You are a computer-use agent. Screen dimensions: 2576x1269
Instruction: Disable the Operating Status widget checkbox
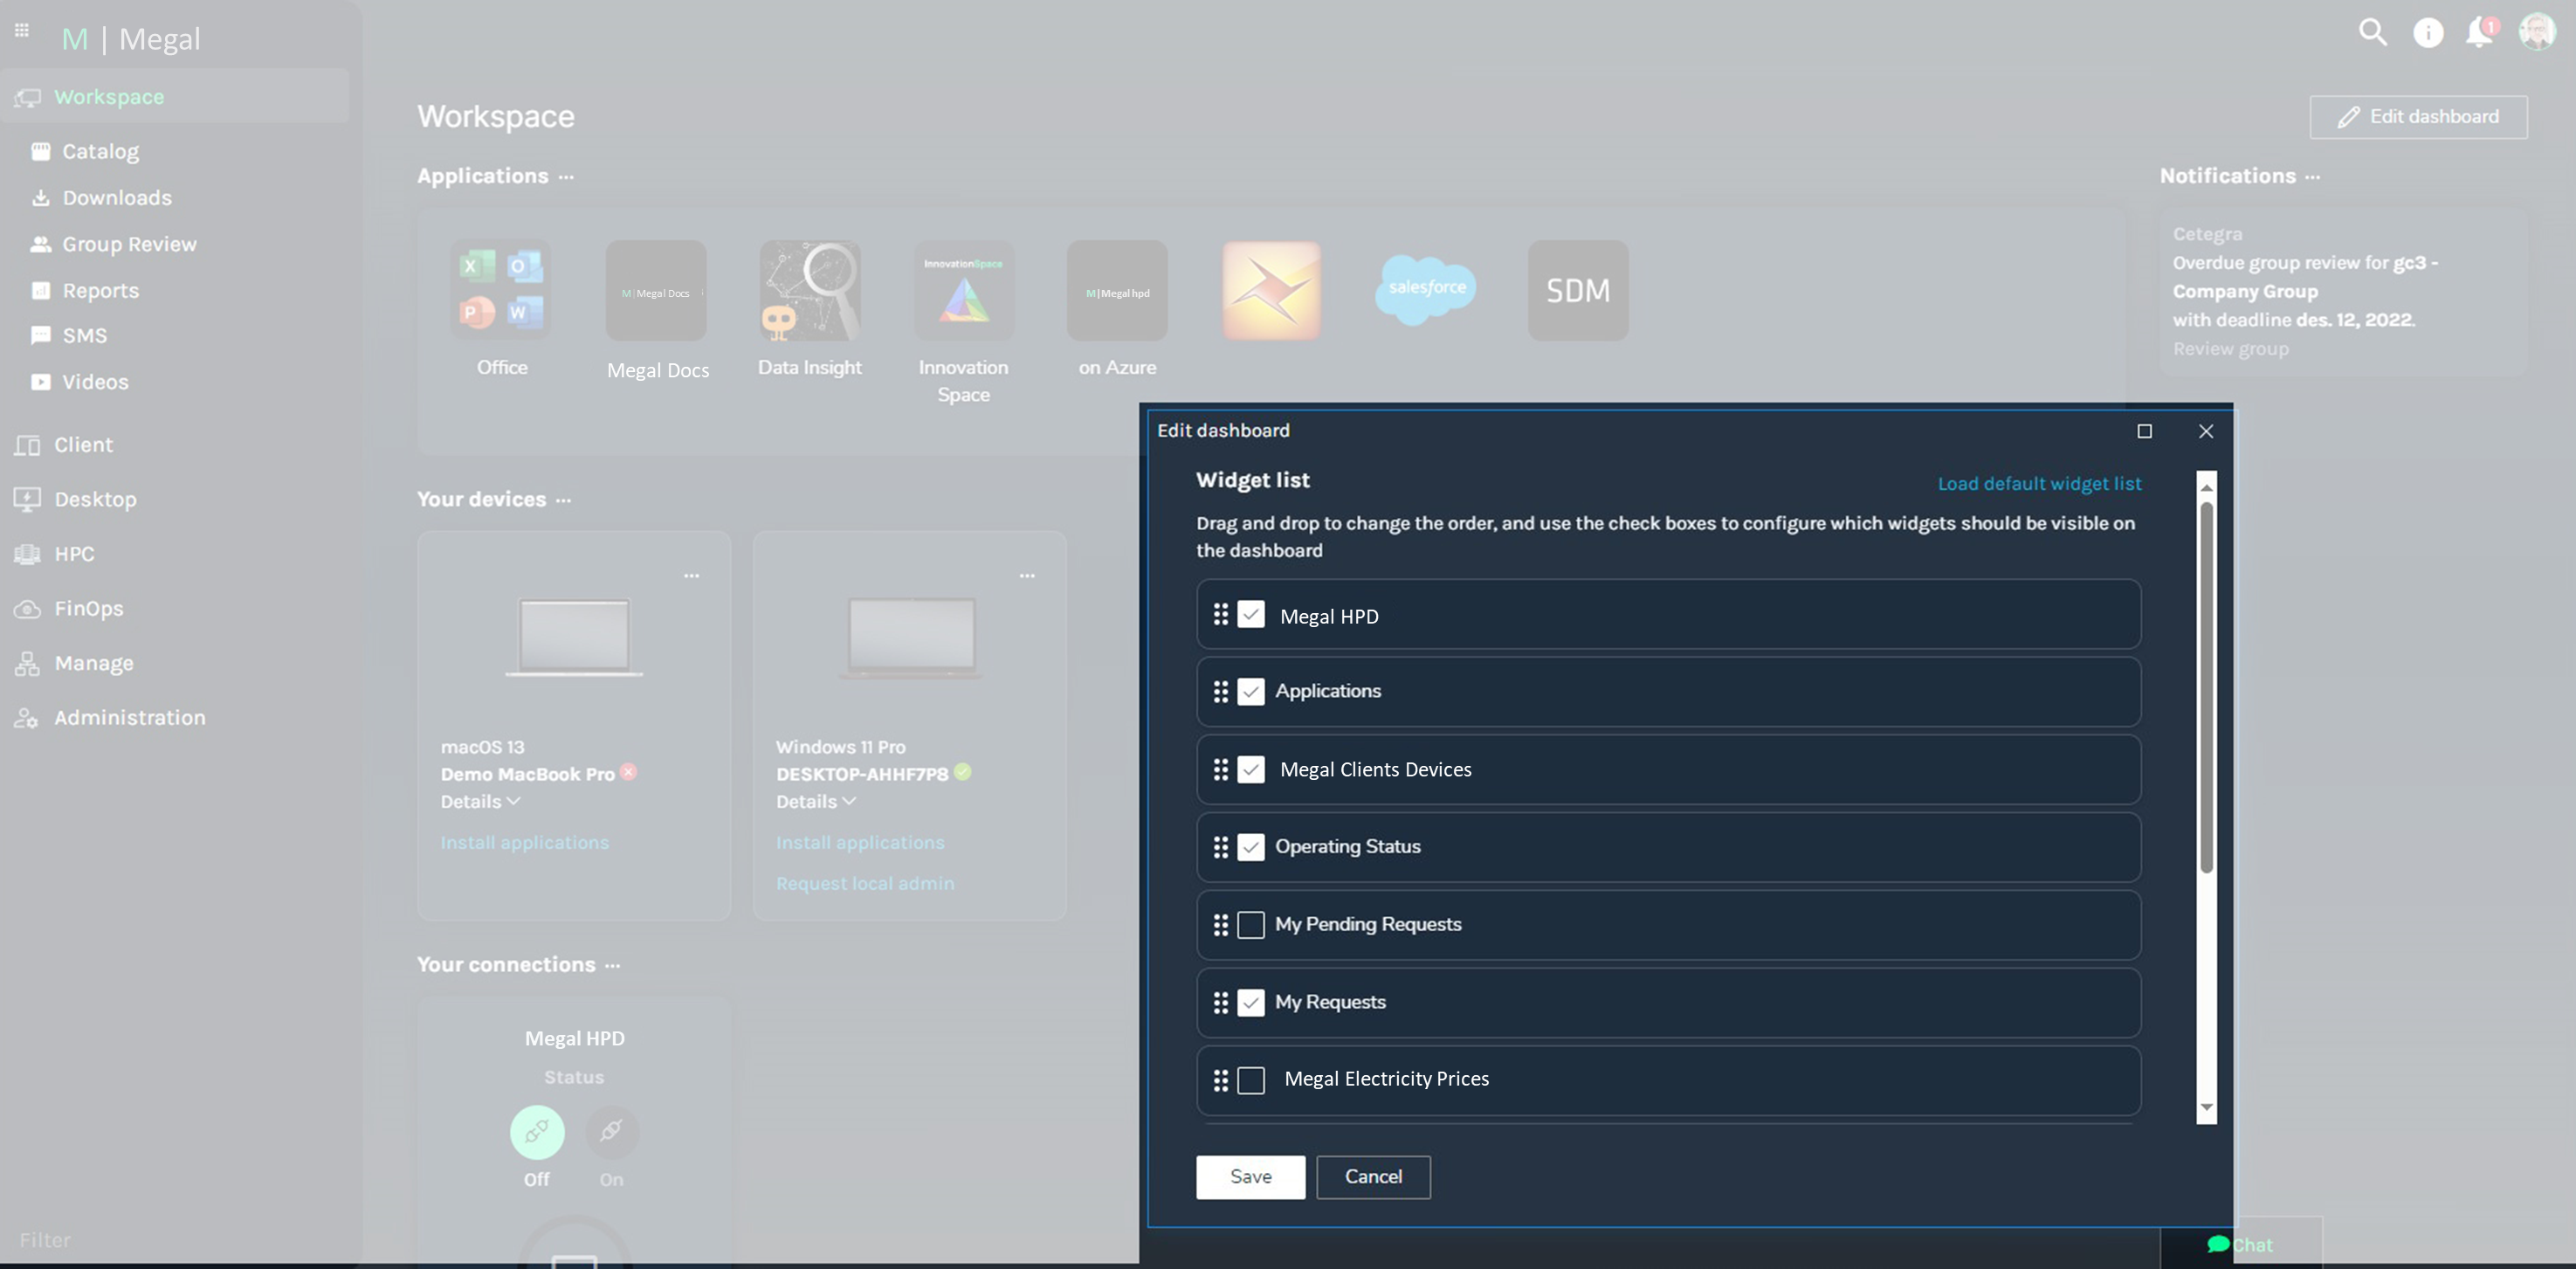tap(1250, 846)
